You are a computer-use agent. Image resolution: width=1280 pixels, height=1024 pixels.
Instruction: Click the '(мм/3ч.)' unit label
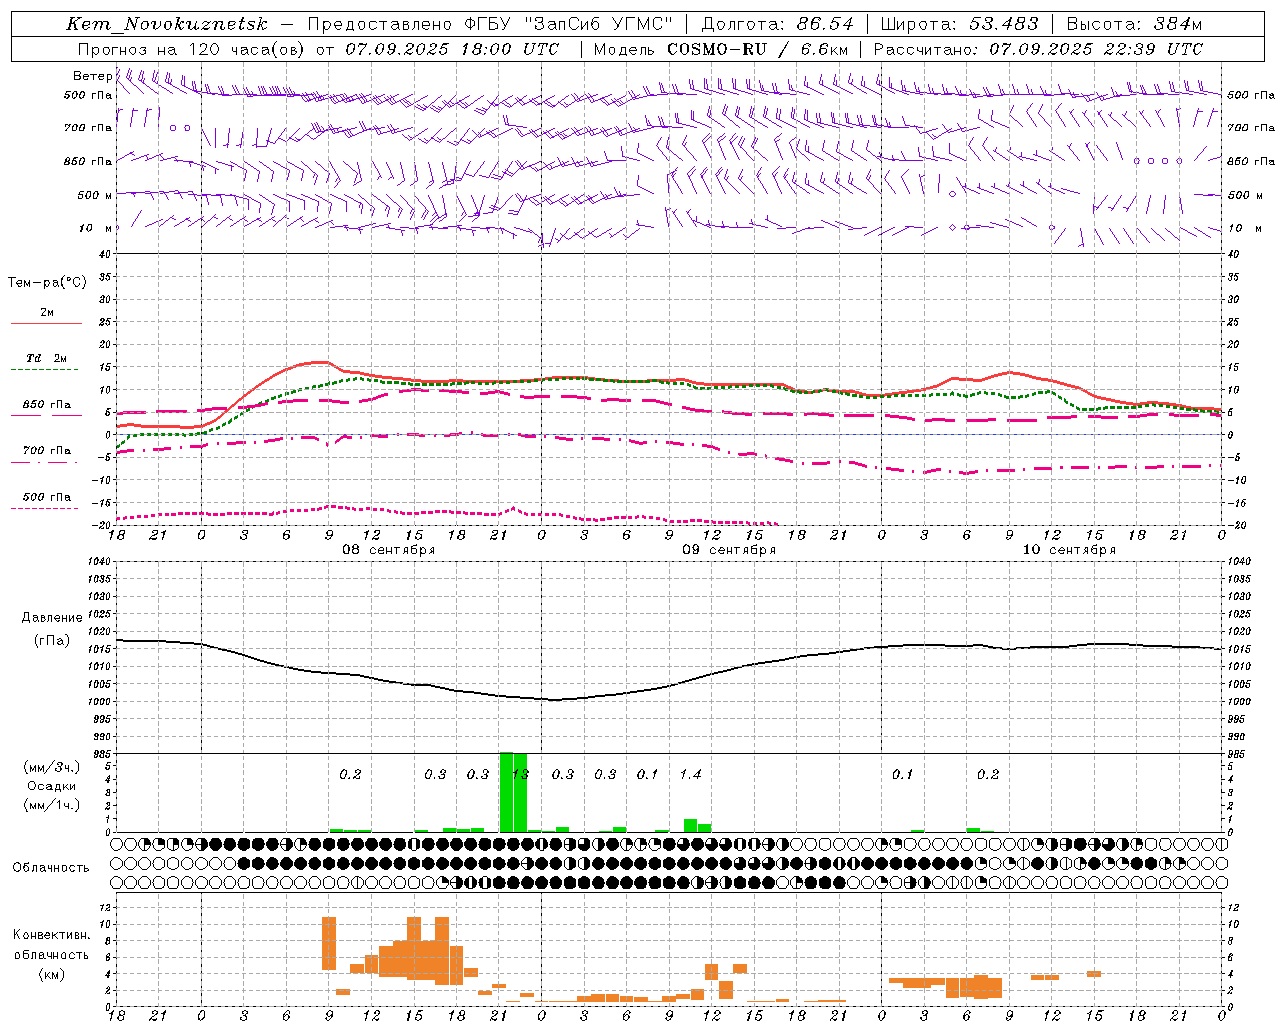click(x=52, y=767)
